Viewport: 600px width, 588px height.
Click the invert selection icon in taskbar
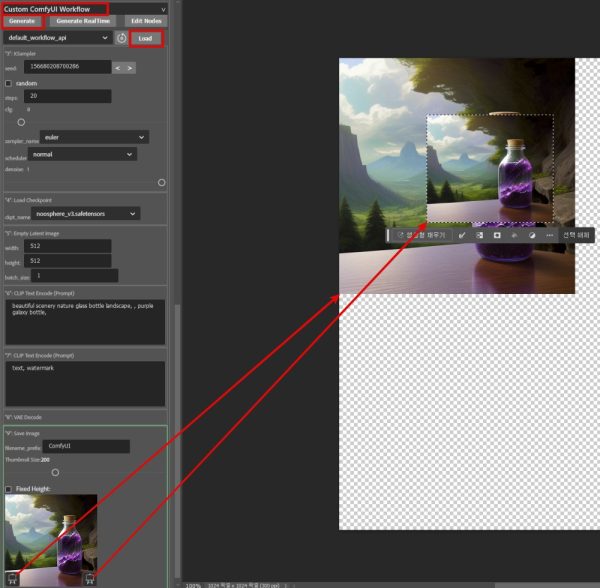(x=479, y=235)
